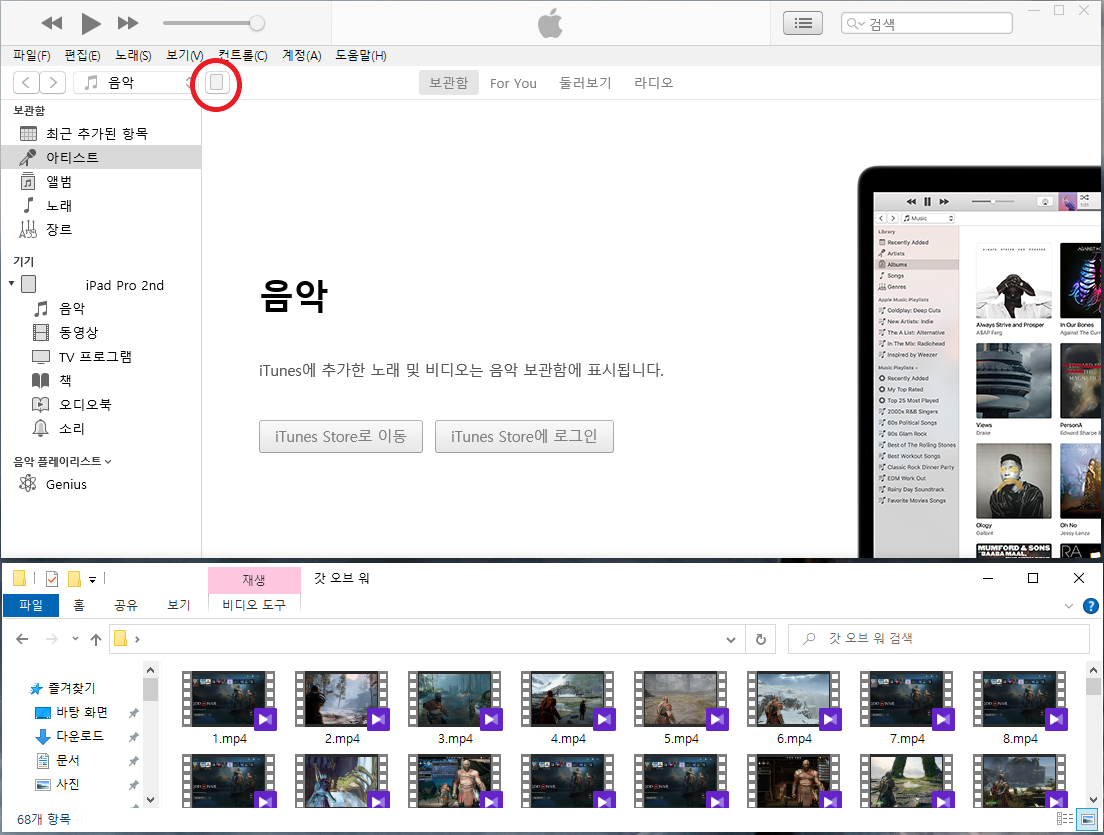
Task: Open the 음악 media type dropdown
Action: pos(134,82)
